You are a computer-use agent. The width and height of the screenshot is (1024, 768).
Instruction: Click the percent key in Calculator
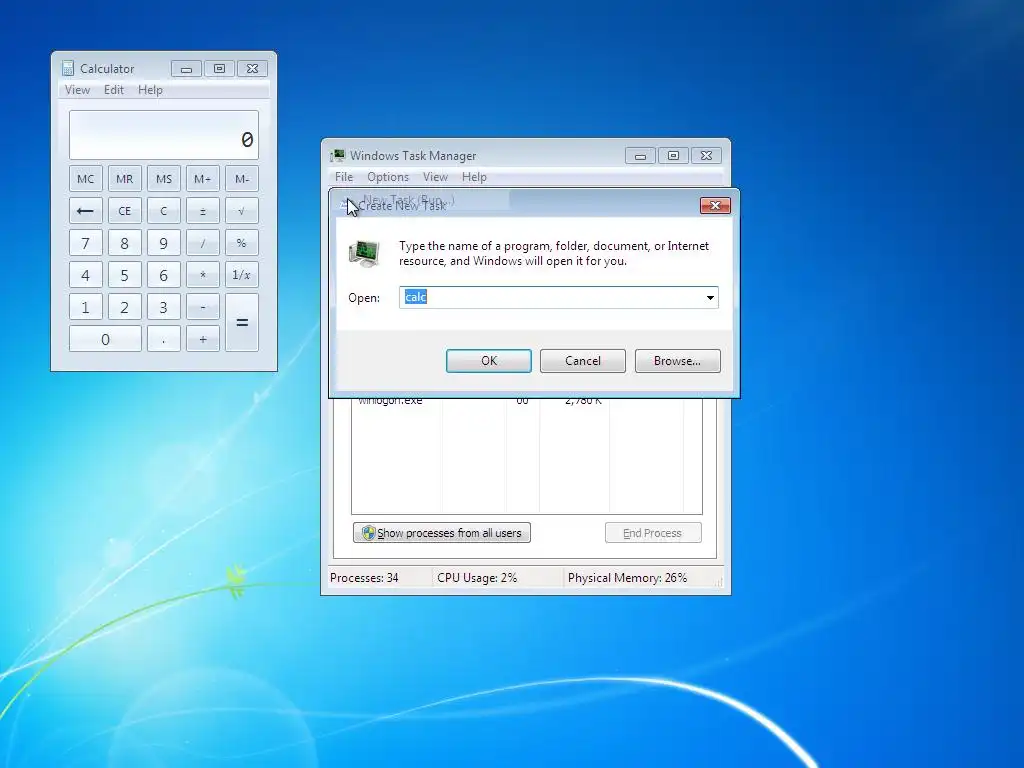pos(242,243)
